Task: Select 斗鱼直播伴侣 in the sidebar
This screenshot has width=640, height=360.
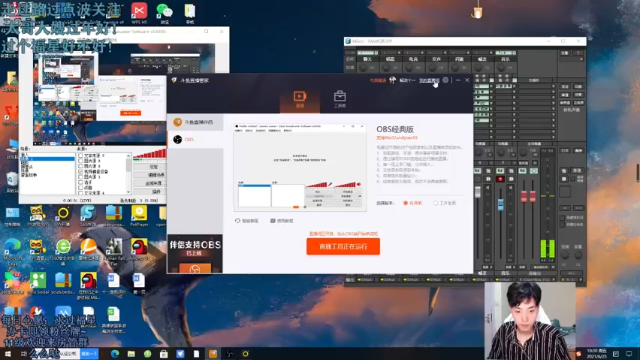Action: (x=195, y=122)
